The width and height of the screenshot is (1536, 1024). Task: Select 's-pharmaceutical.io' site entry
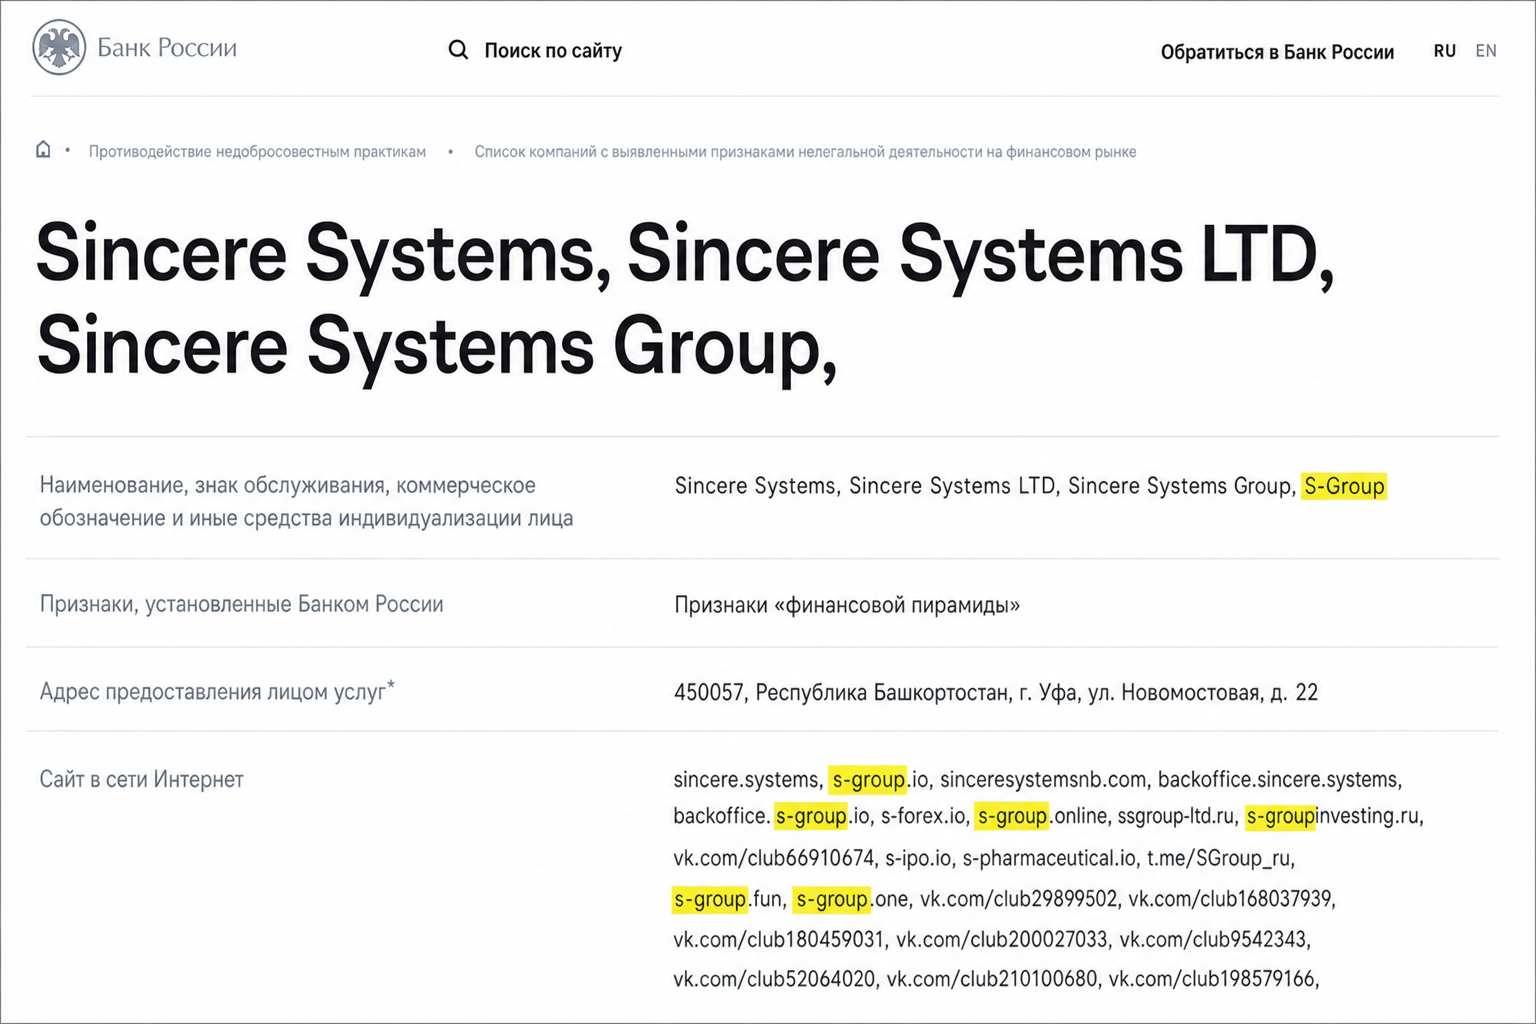point(1049,858)
